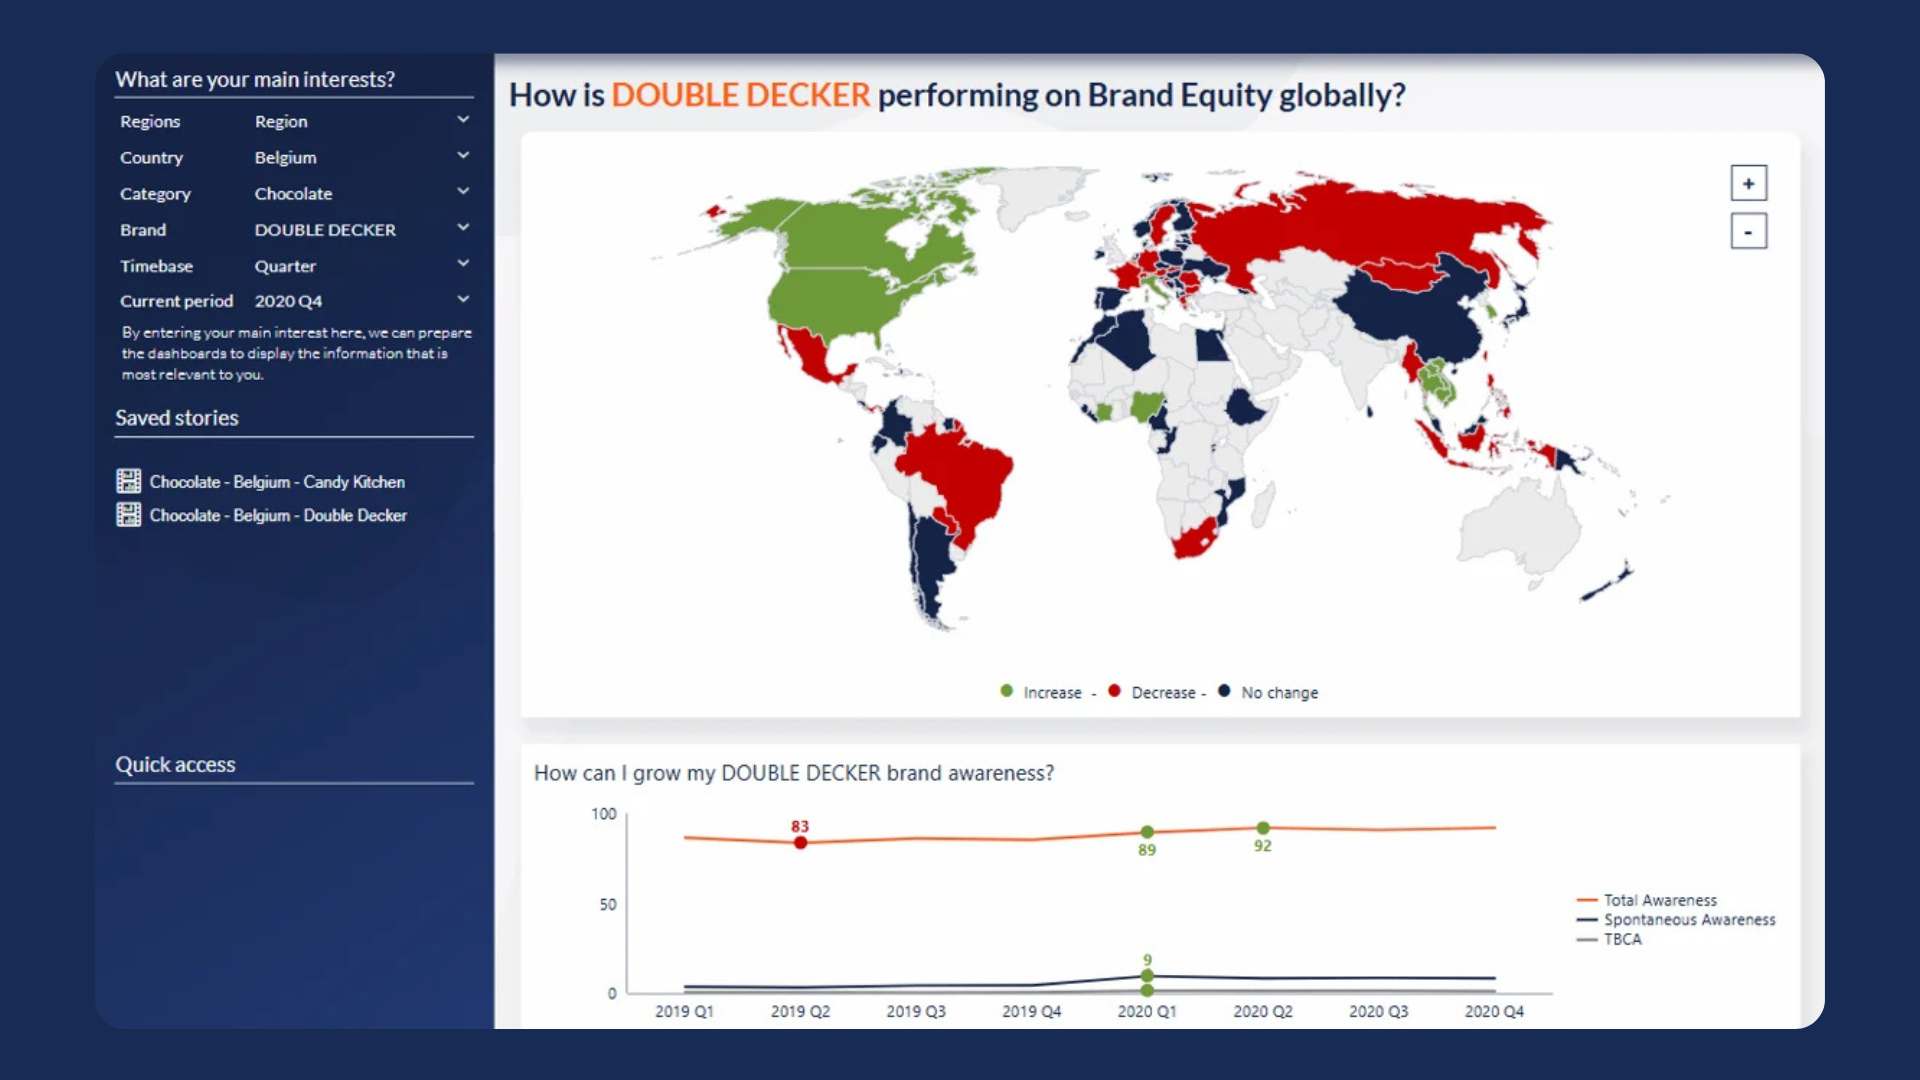Open Chocolate - Belgium - Double Decker story

[278, 515]
